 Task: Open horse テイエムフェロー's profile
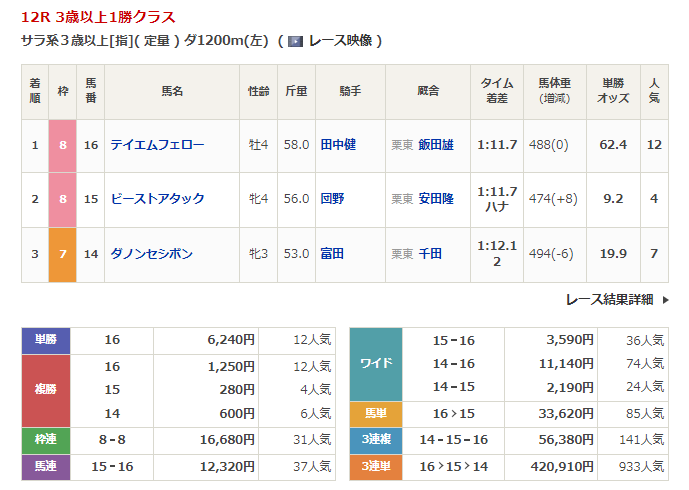coord(157,145)
